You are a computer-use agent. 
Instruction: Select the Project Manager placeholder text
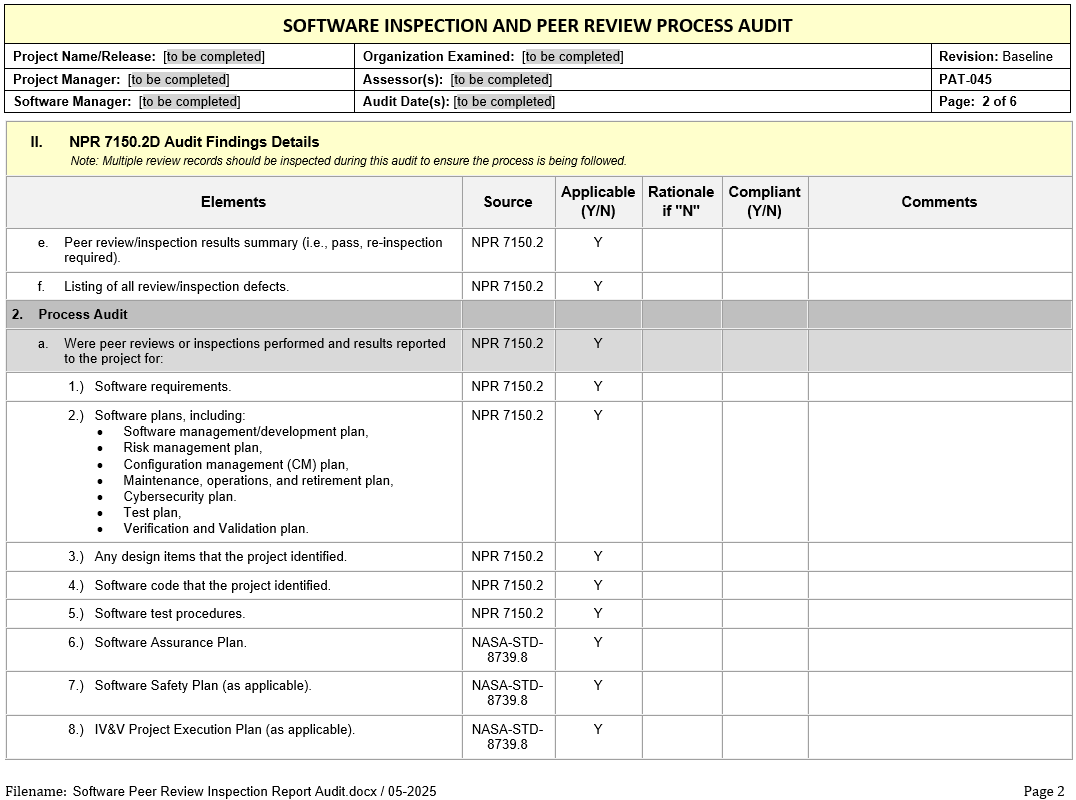pos(178,80)
